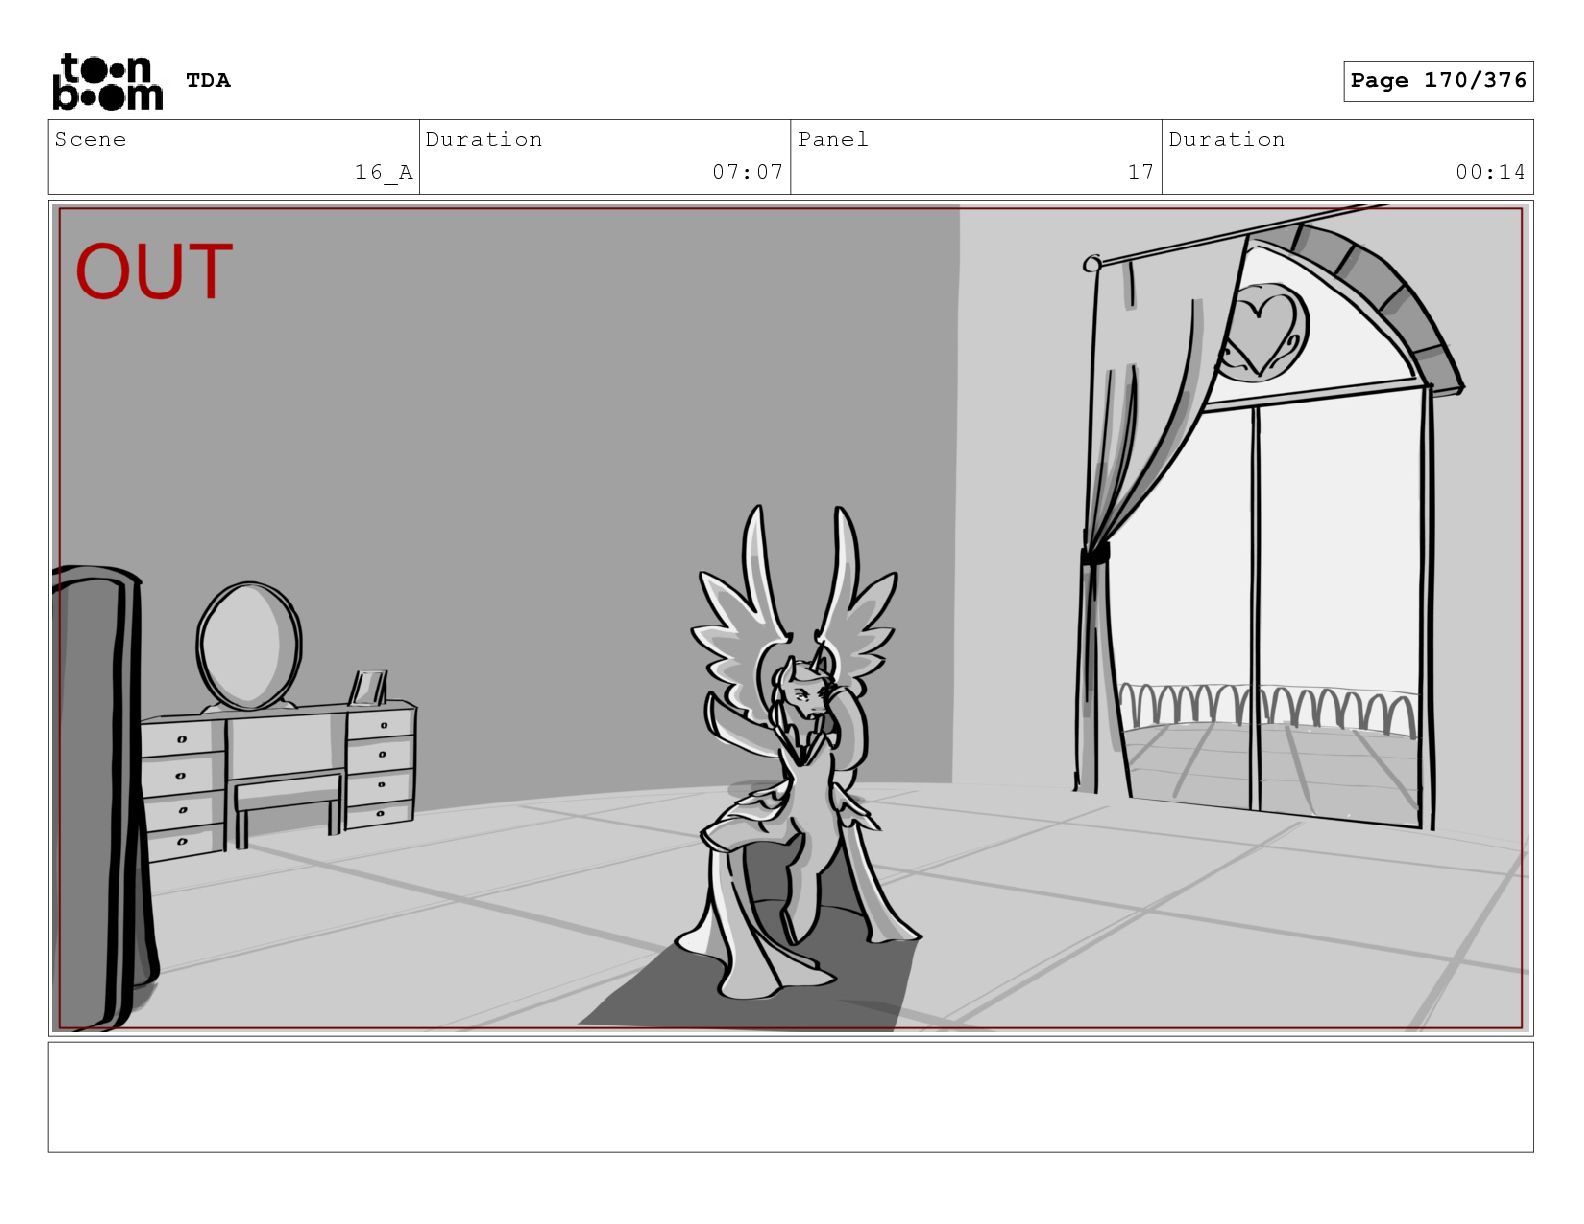Click the 'Panel' header label

[833, 139]
